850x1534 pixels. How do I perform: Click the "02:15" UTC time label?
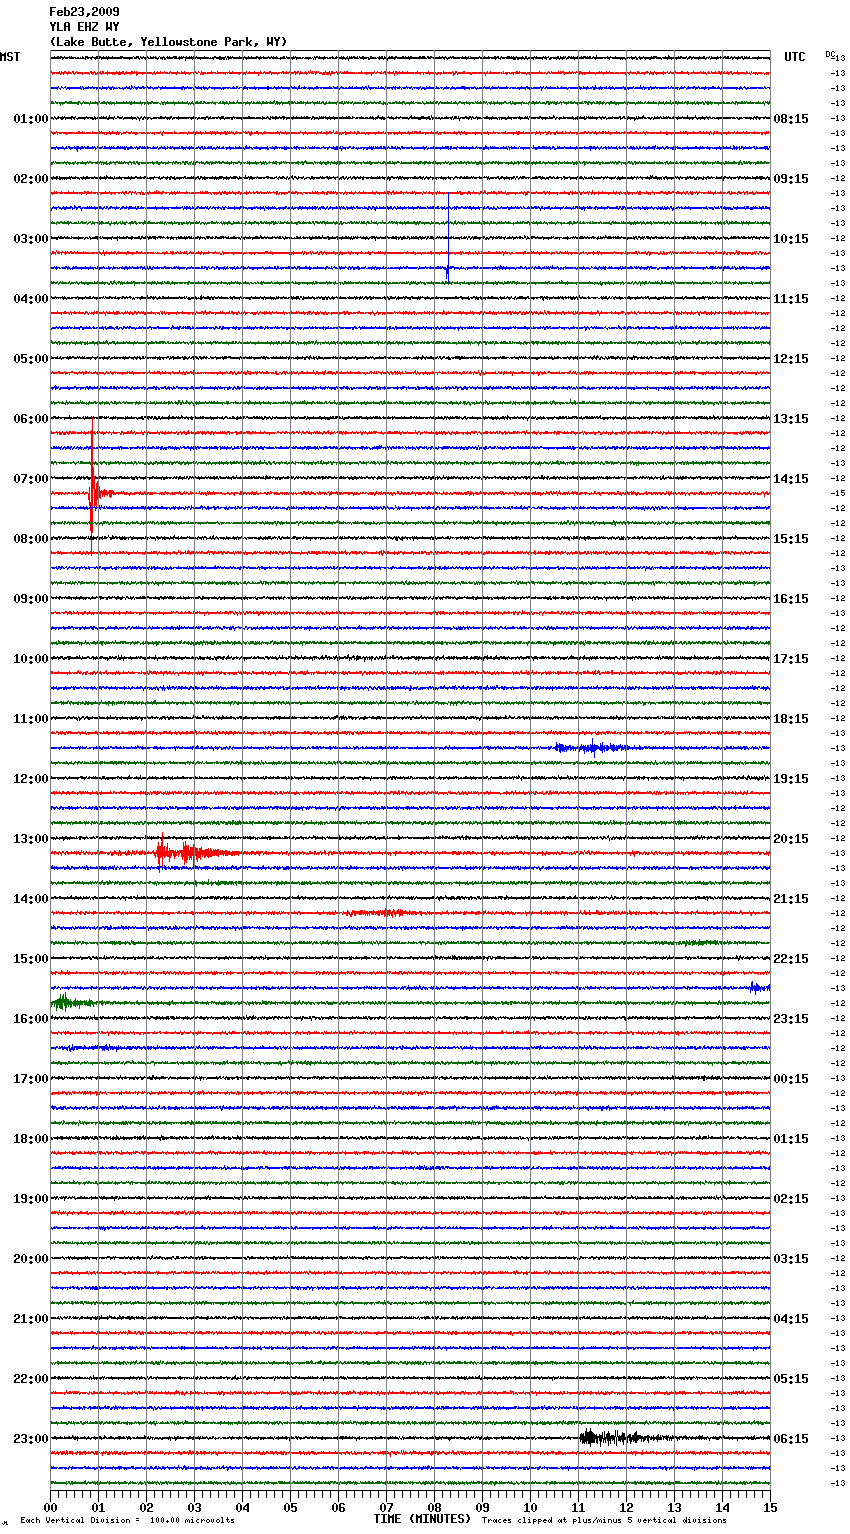[x=791, y=1199]
